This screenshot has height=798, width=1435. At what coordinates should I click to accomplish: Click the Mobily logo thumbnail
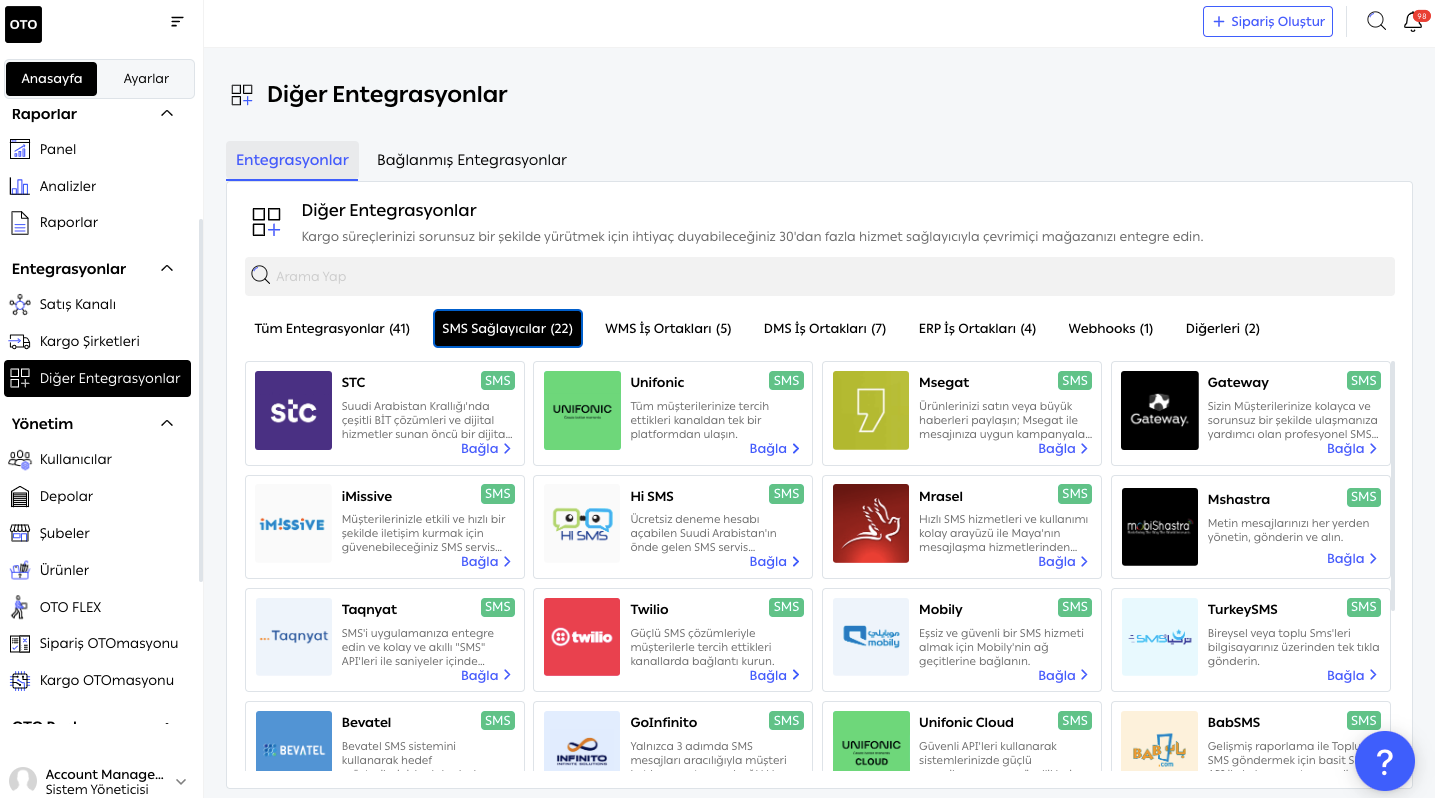coord(871,637)
